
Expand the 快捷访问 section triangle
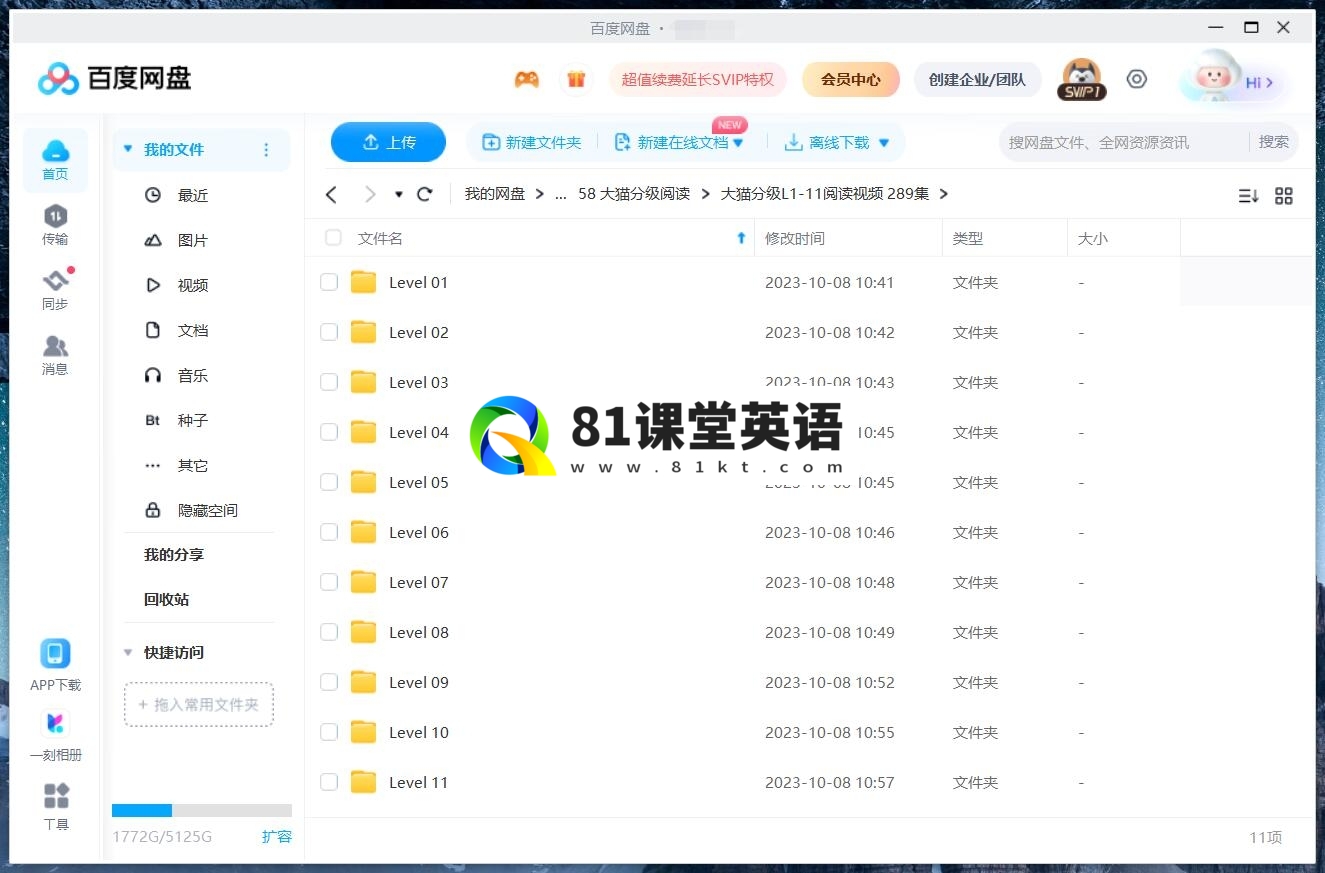[x=128, y=652]
